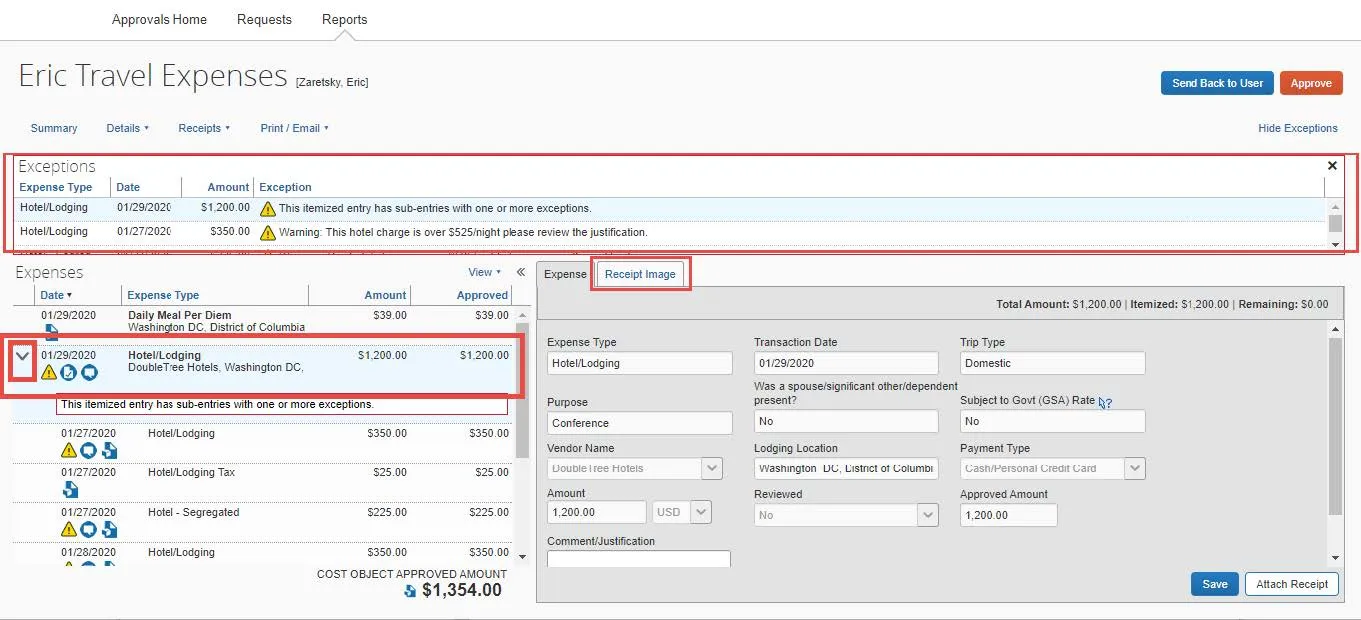Sort by the Amount column in Expenses list
This screenshot has height=620, width=1361.
click(x=385, y=295)
